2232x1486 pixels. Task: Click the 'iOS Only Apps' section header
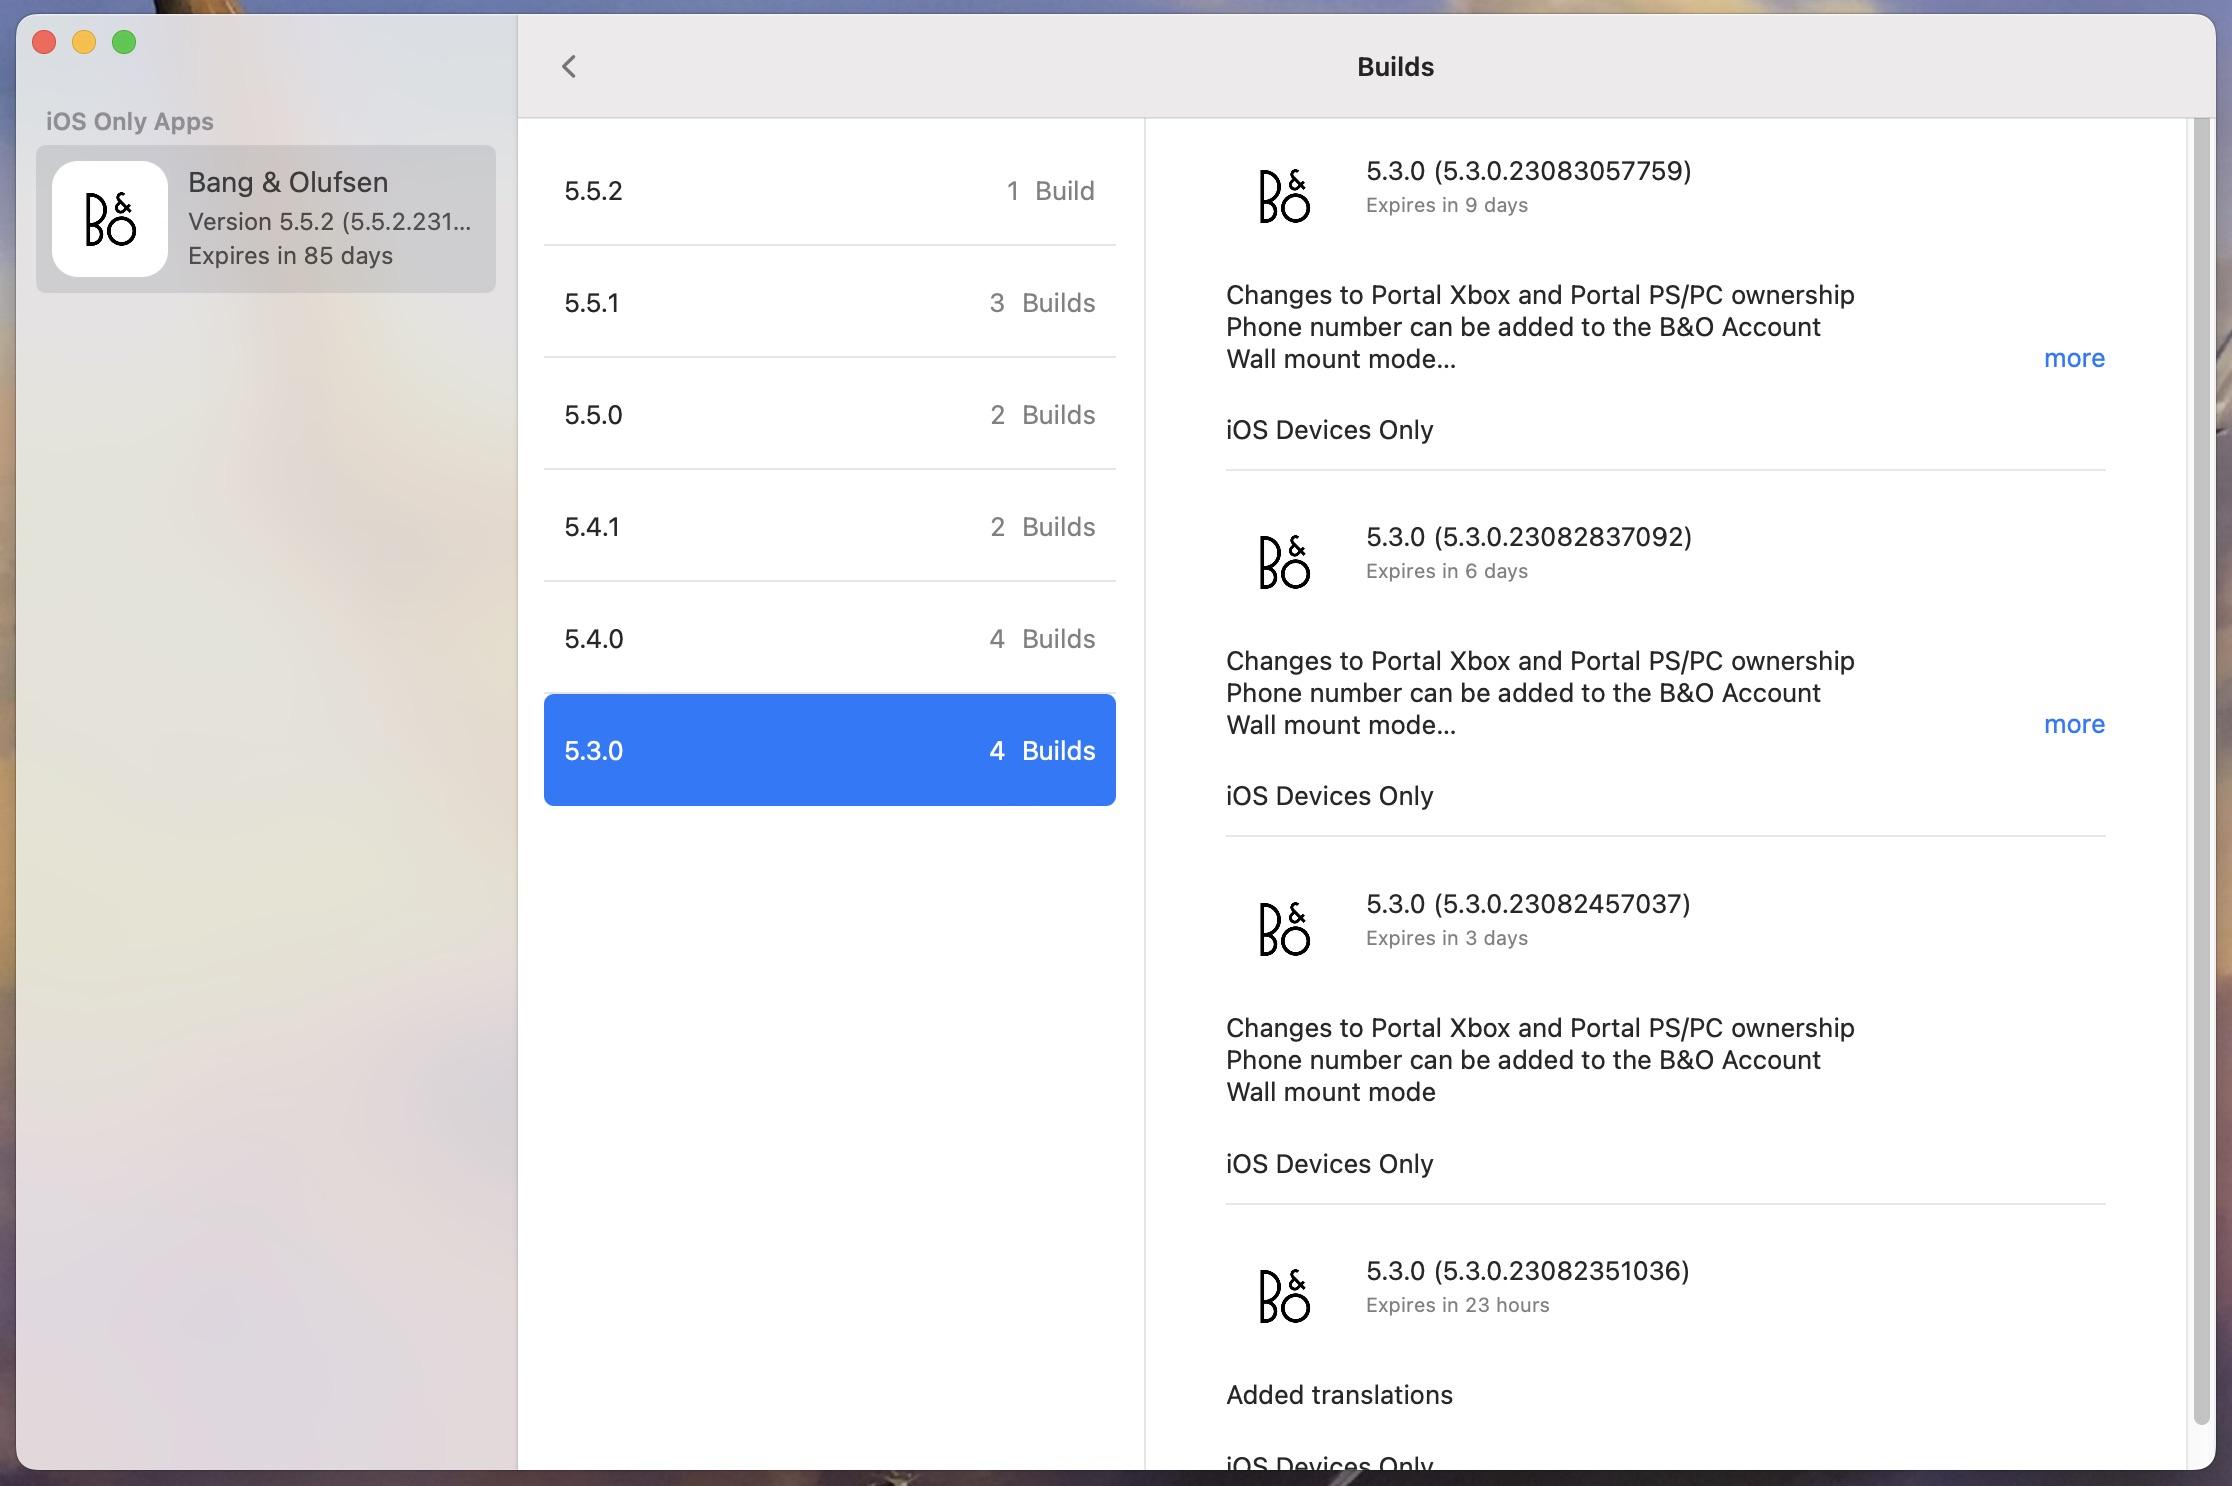(x=130, y=121)
